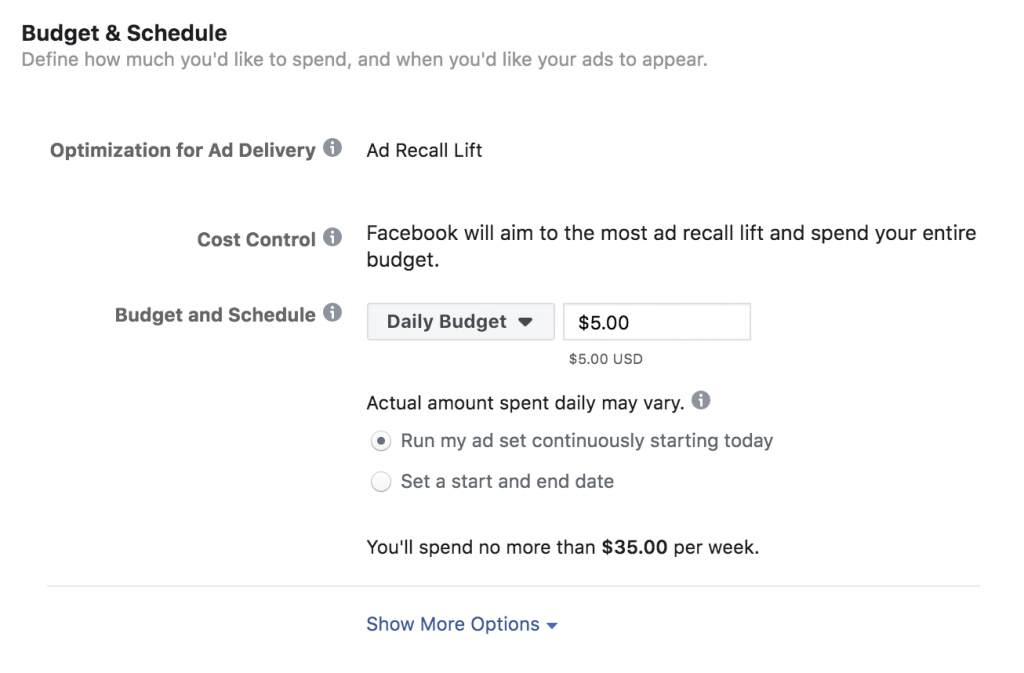The image size is (1024, 673).
Task: Click the Cost Control info icon
Action: tap(332, 237)
